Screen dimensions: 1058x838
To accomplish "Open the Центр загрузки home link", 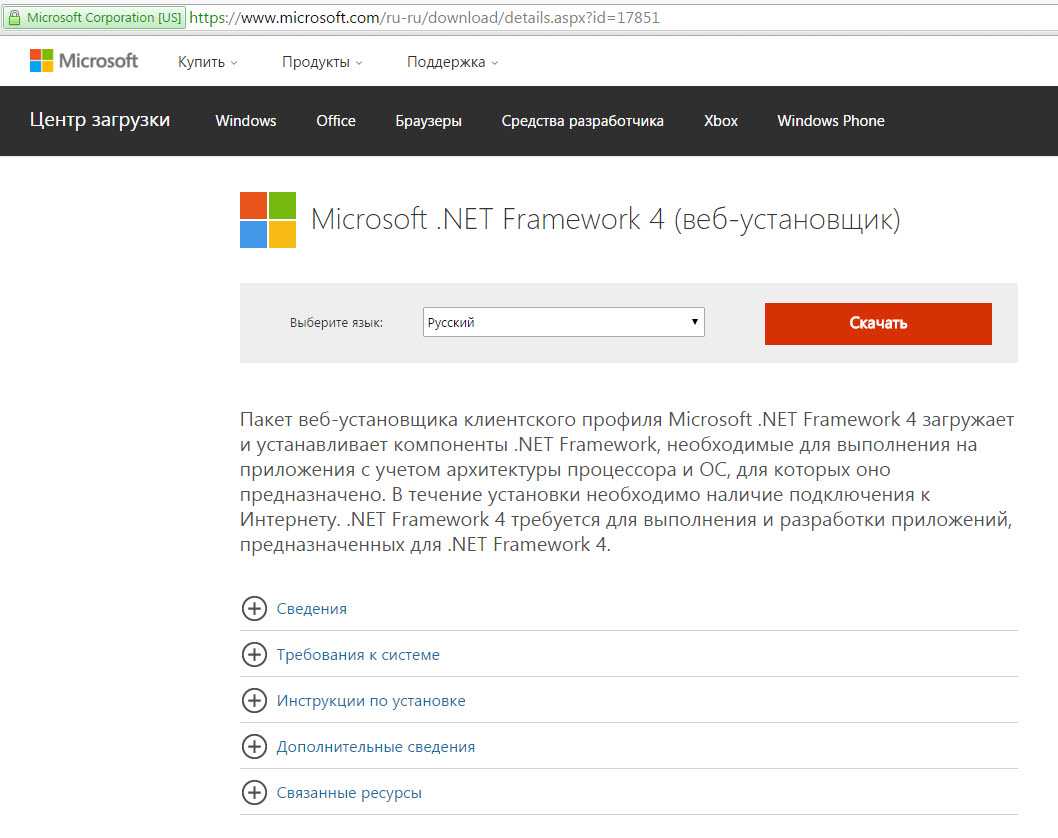I will [x=100, y=120].
